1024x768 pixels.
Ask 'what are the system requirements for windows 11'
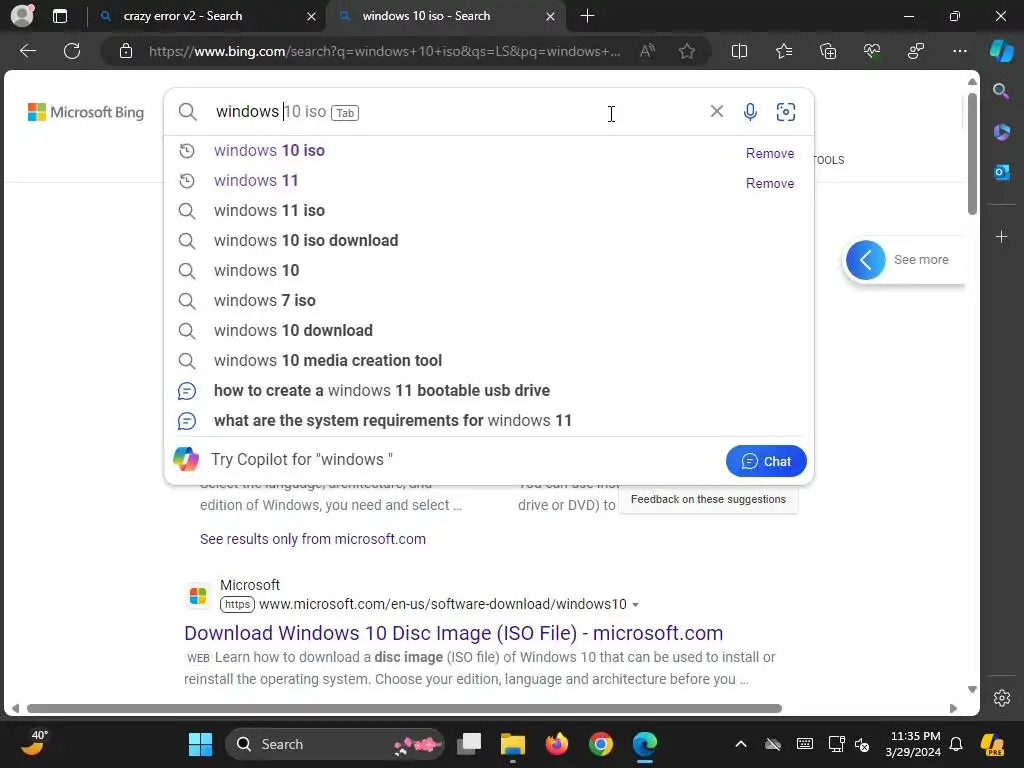pos(489,421)
